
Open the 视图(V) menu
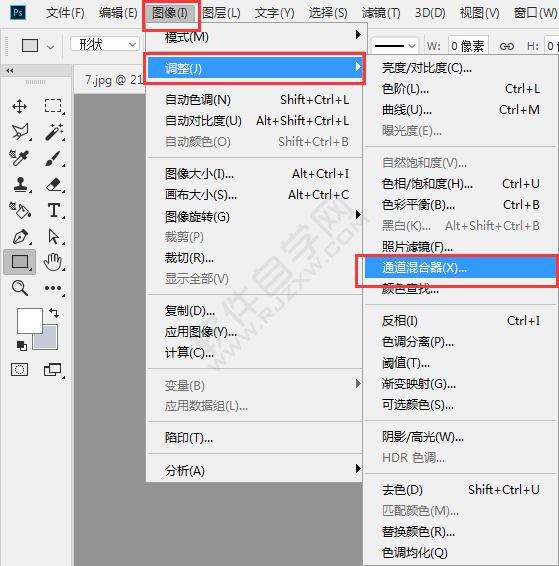click(x=480, y=13)
